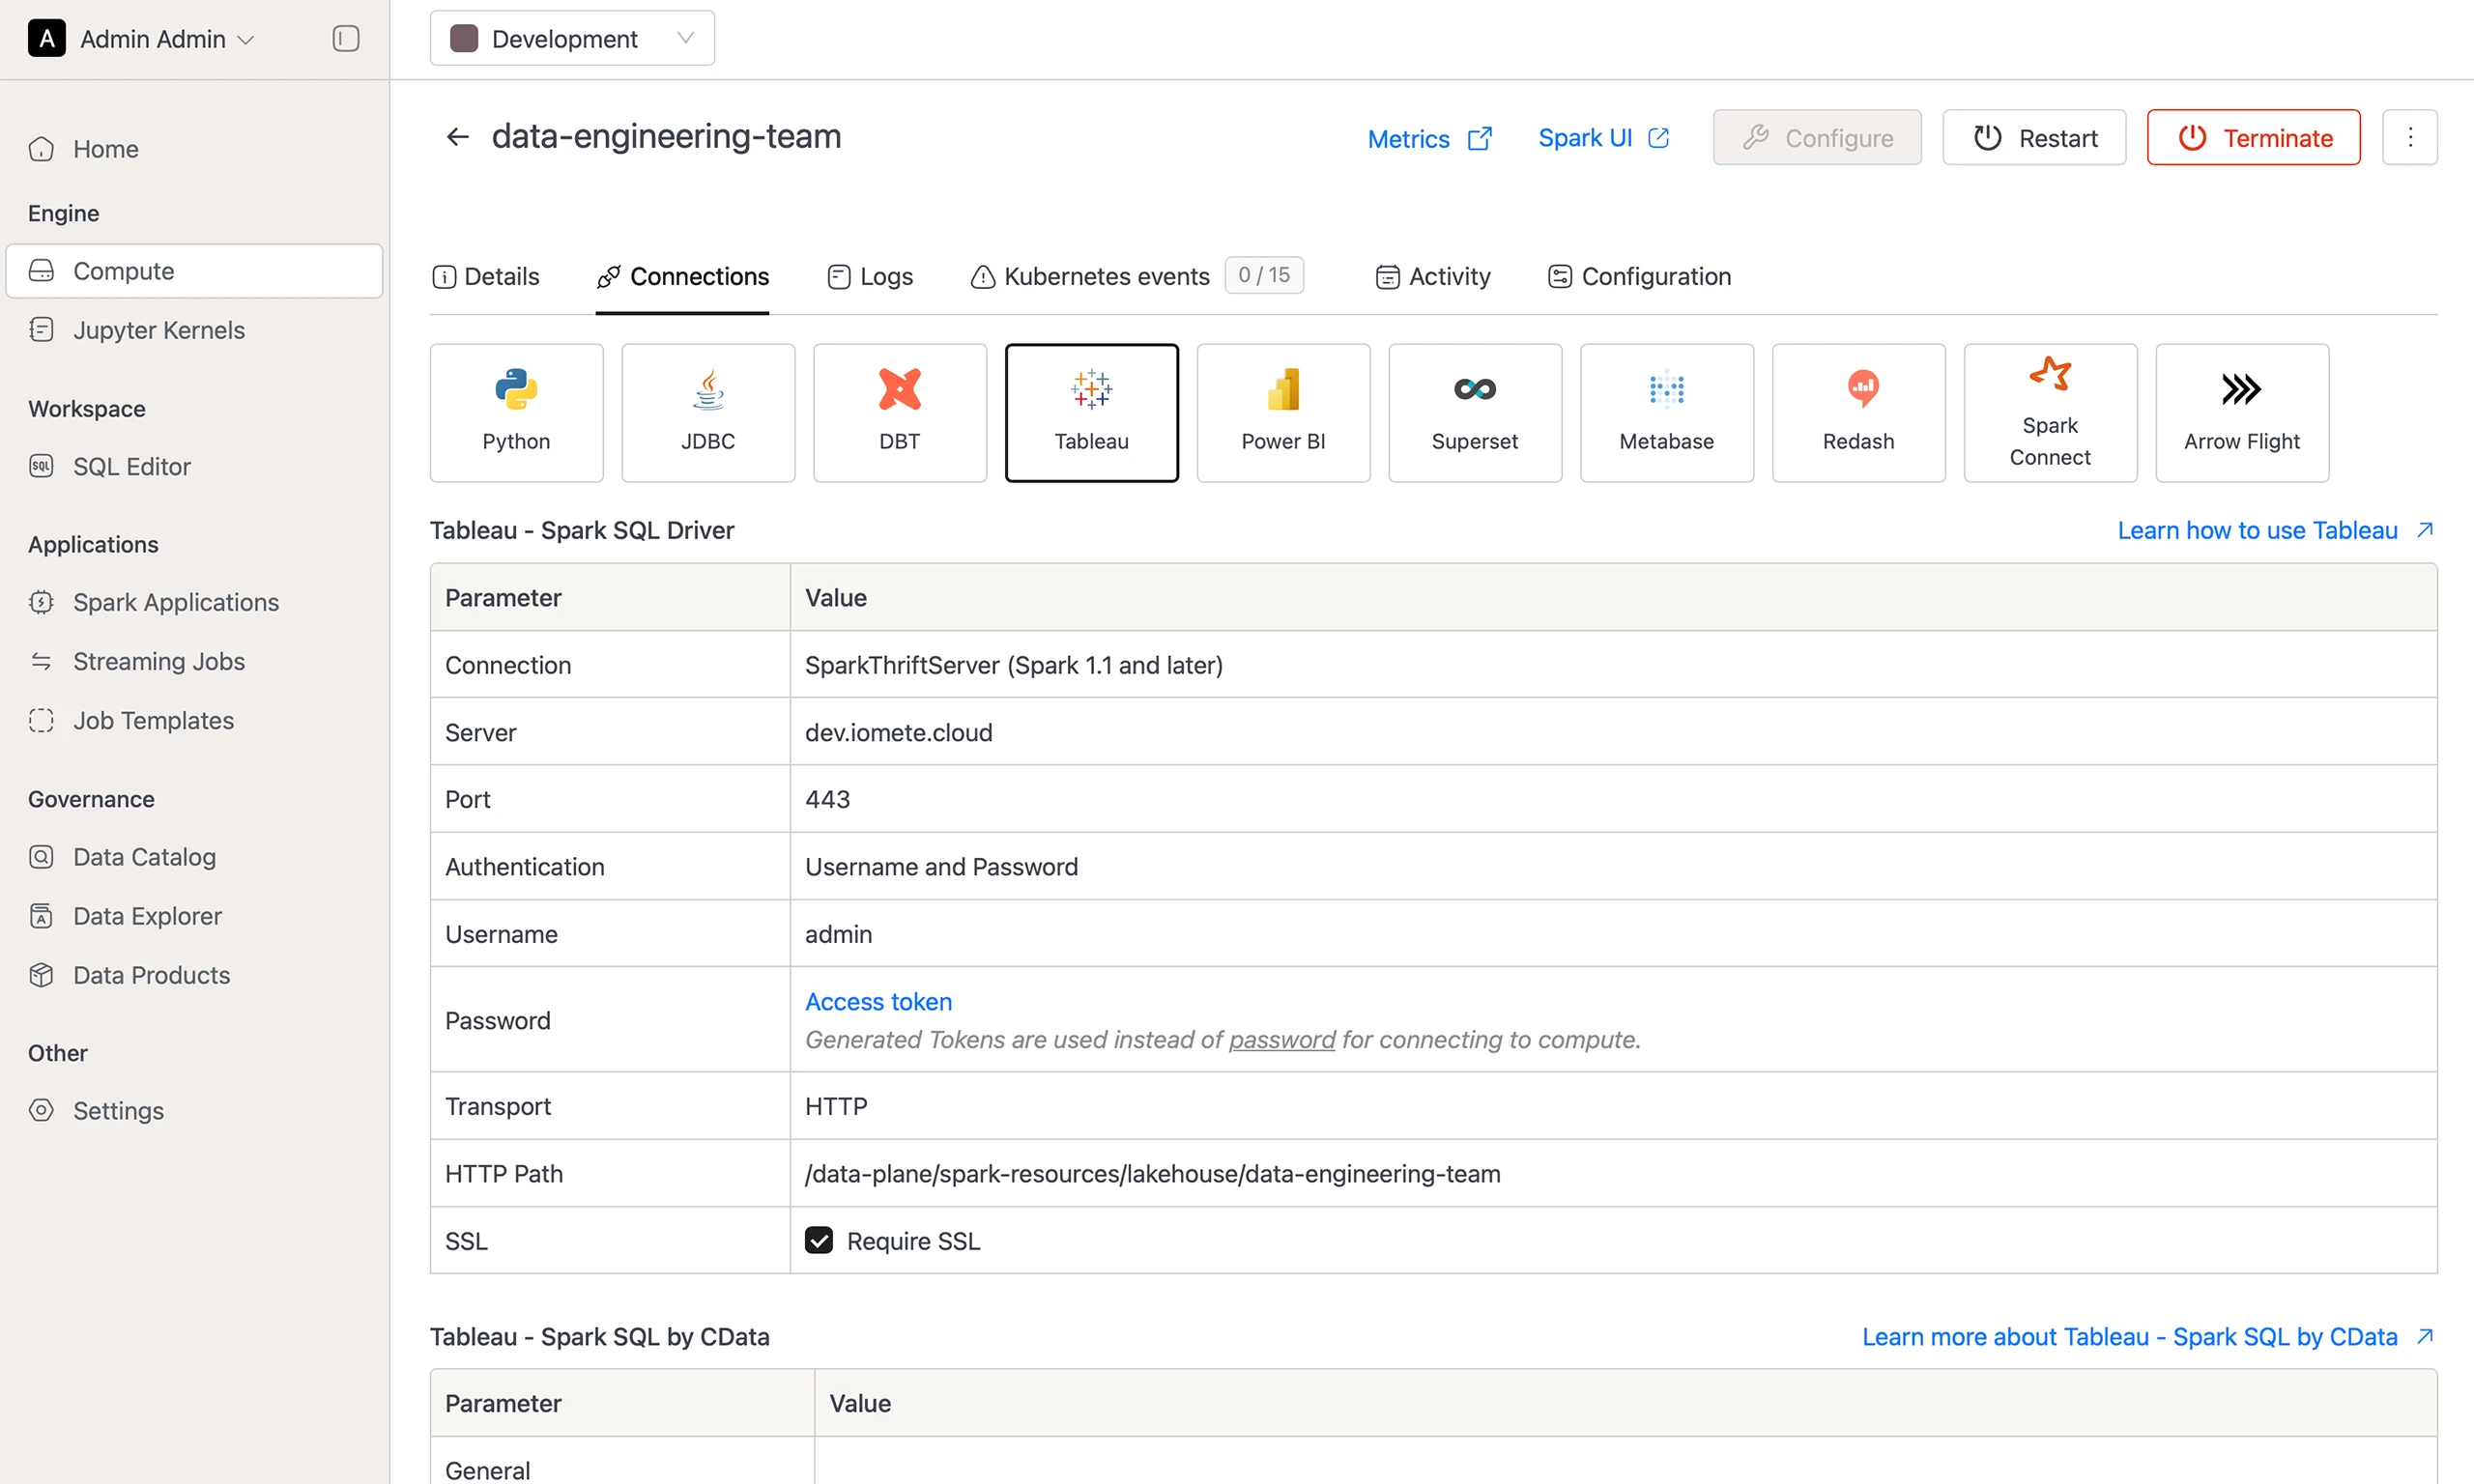Click the underlined password link
The image size is (2474, 1484).
(x=1281, y=1039)
